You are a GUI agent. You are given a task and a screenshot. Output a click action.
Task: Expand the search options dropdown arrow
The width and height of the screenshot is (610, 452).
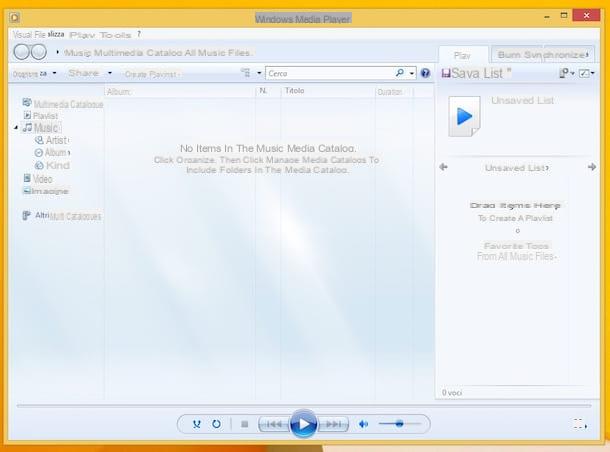point(412,73)
